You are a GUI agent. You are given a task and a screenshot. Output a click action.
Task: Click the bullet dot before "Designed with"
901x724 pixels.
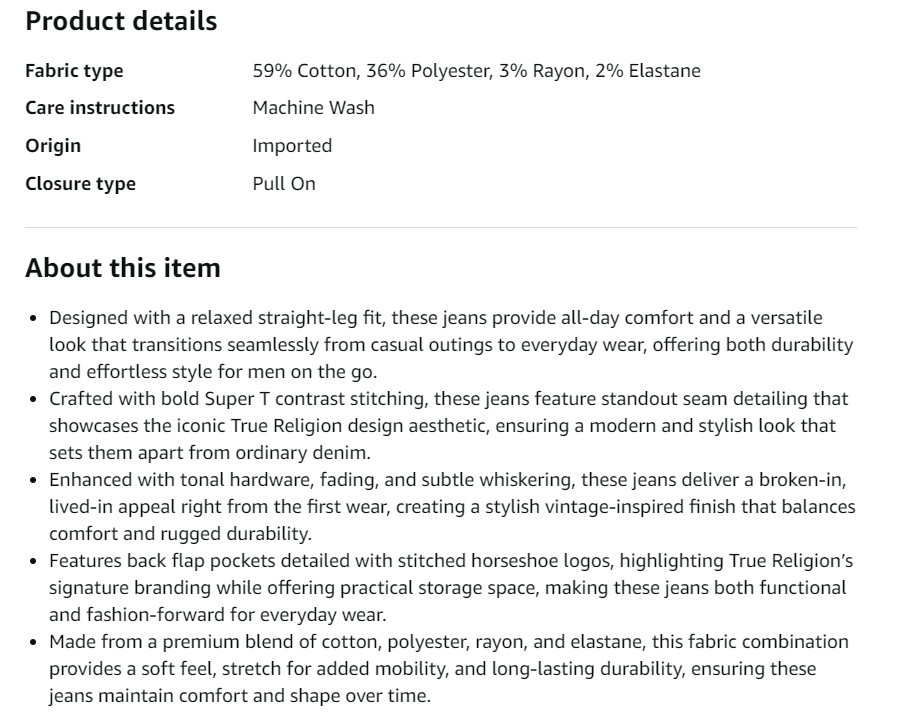pyautogui.click(x=34, y=319)
